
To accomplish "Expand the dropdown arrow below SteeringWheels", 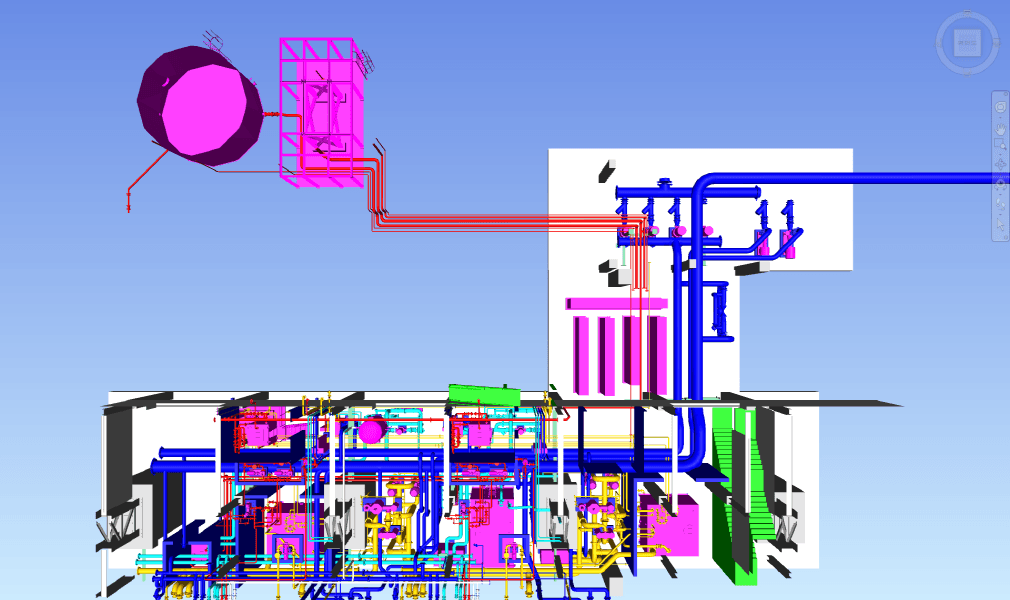I will [1000, 117].
